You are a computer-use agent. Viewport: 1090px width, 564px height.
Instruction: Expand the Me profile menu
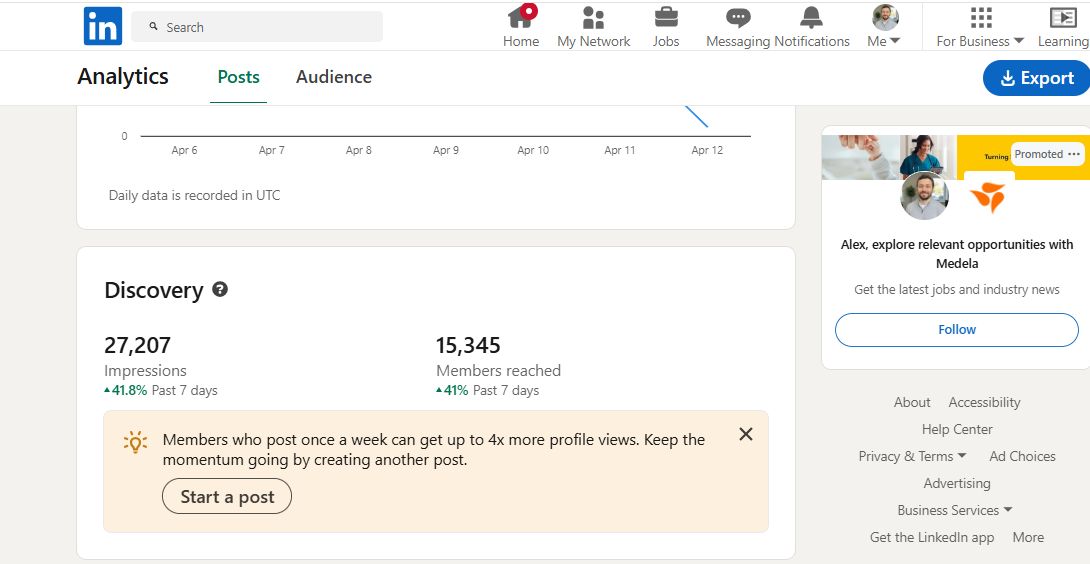884,26
